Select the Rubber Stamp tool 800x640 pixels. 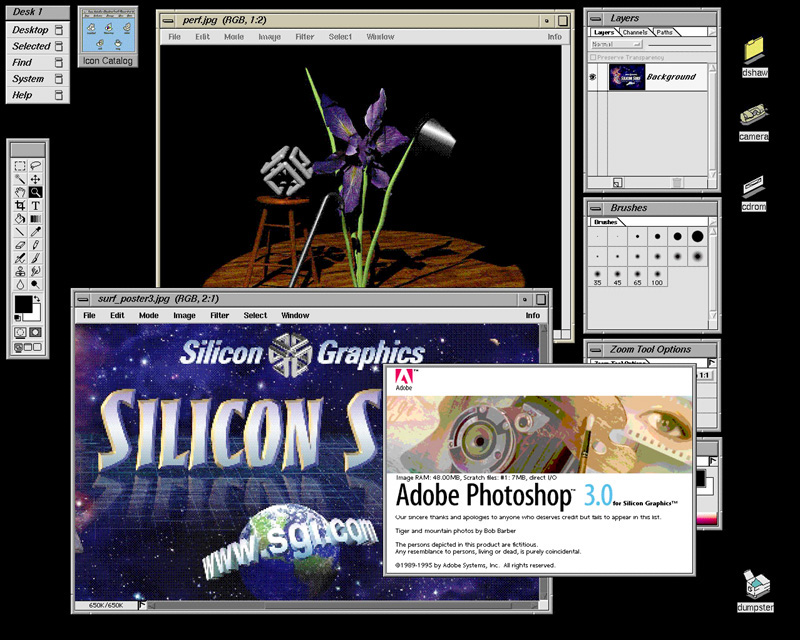(20, 271)
